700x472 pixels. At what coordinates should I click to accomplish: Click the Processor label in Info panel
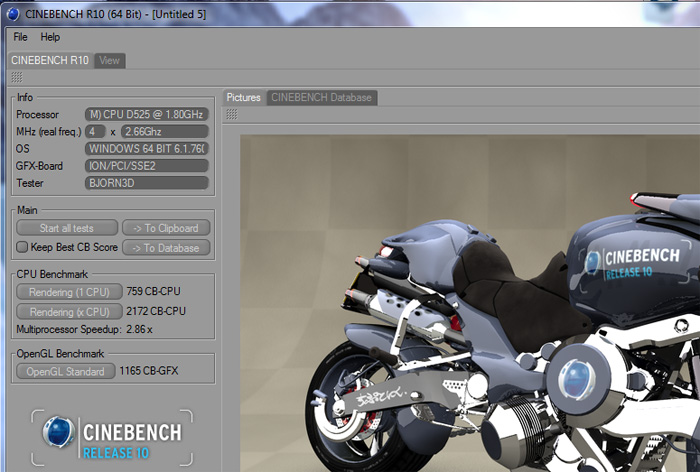pyautogui.click(x=38, y=115)
